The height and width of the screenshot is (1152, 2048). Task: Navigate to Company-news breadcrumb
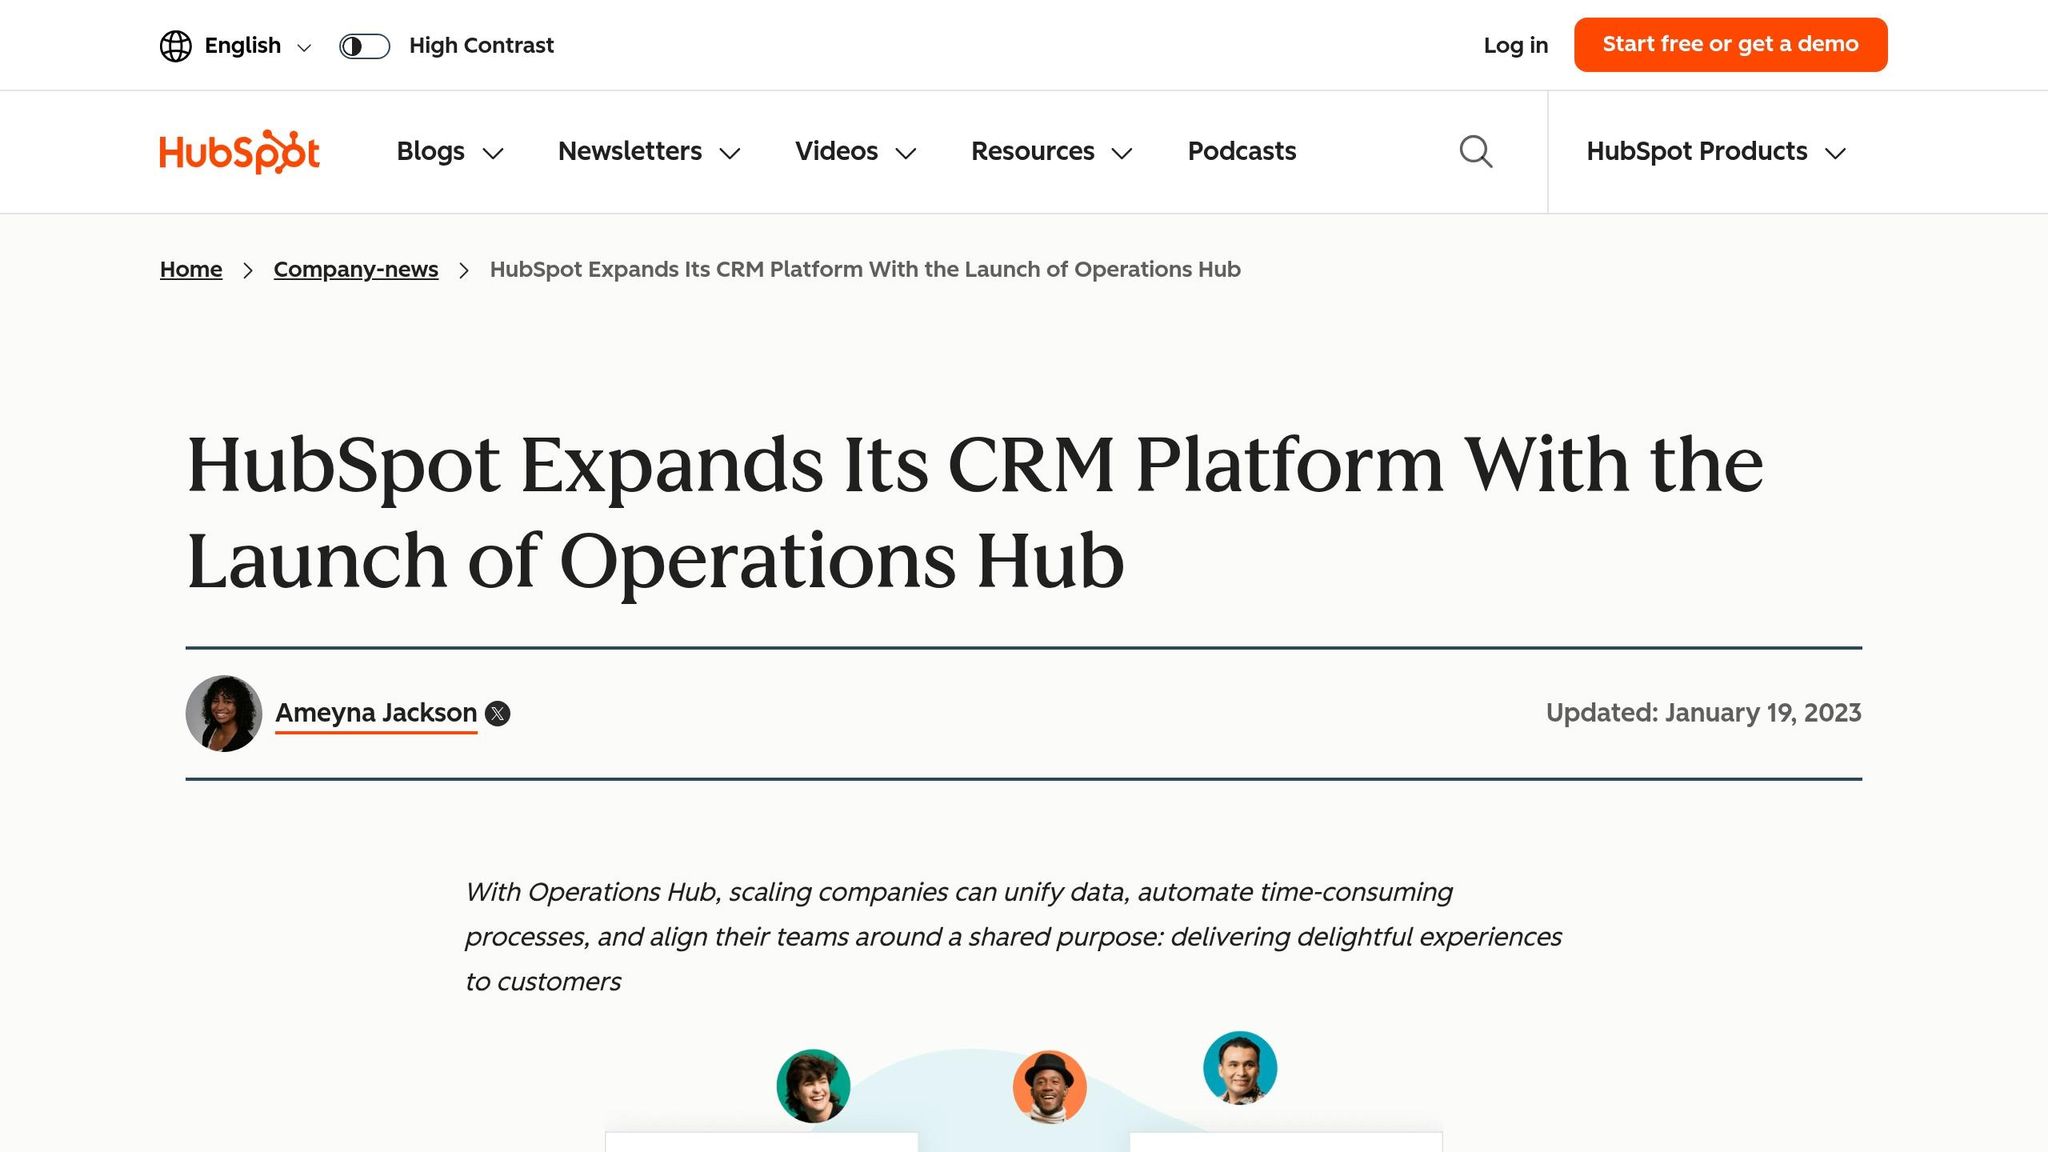pos(355,269)
